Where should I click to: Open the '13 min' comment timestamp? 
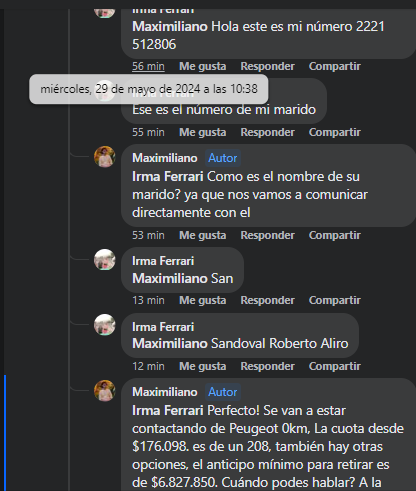[148, 300]
